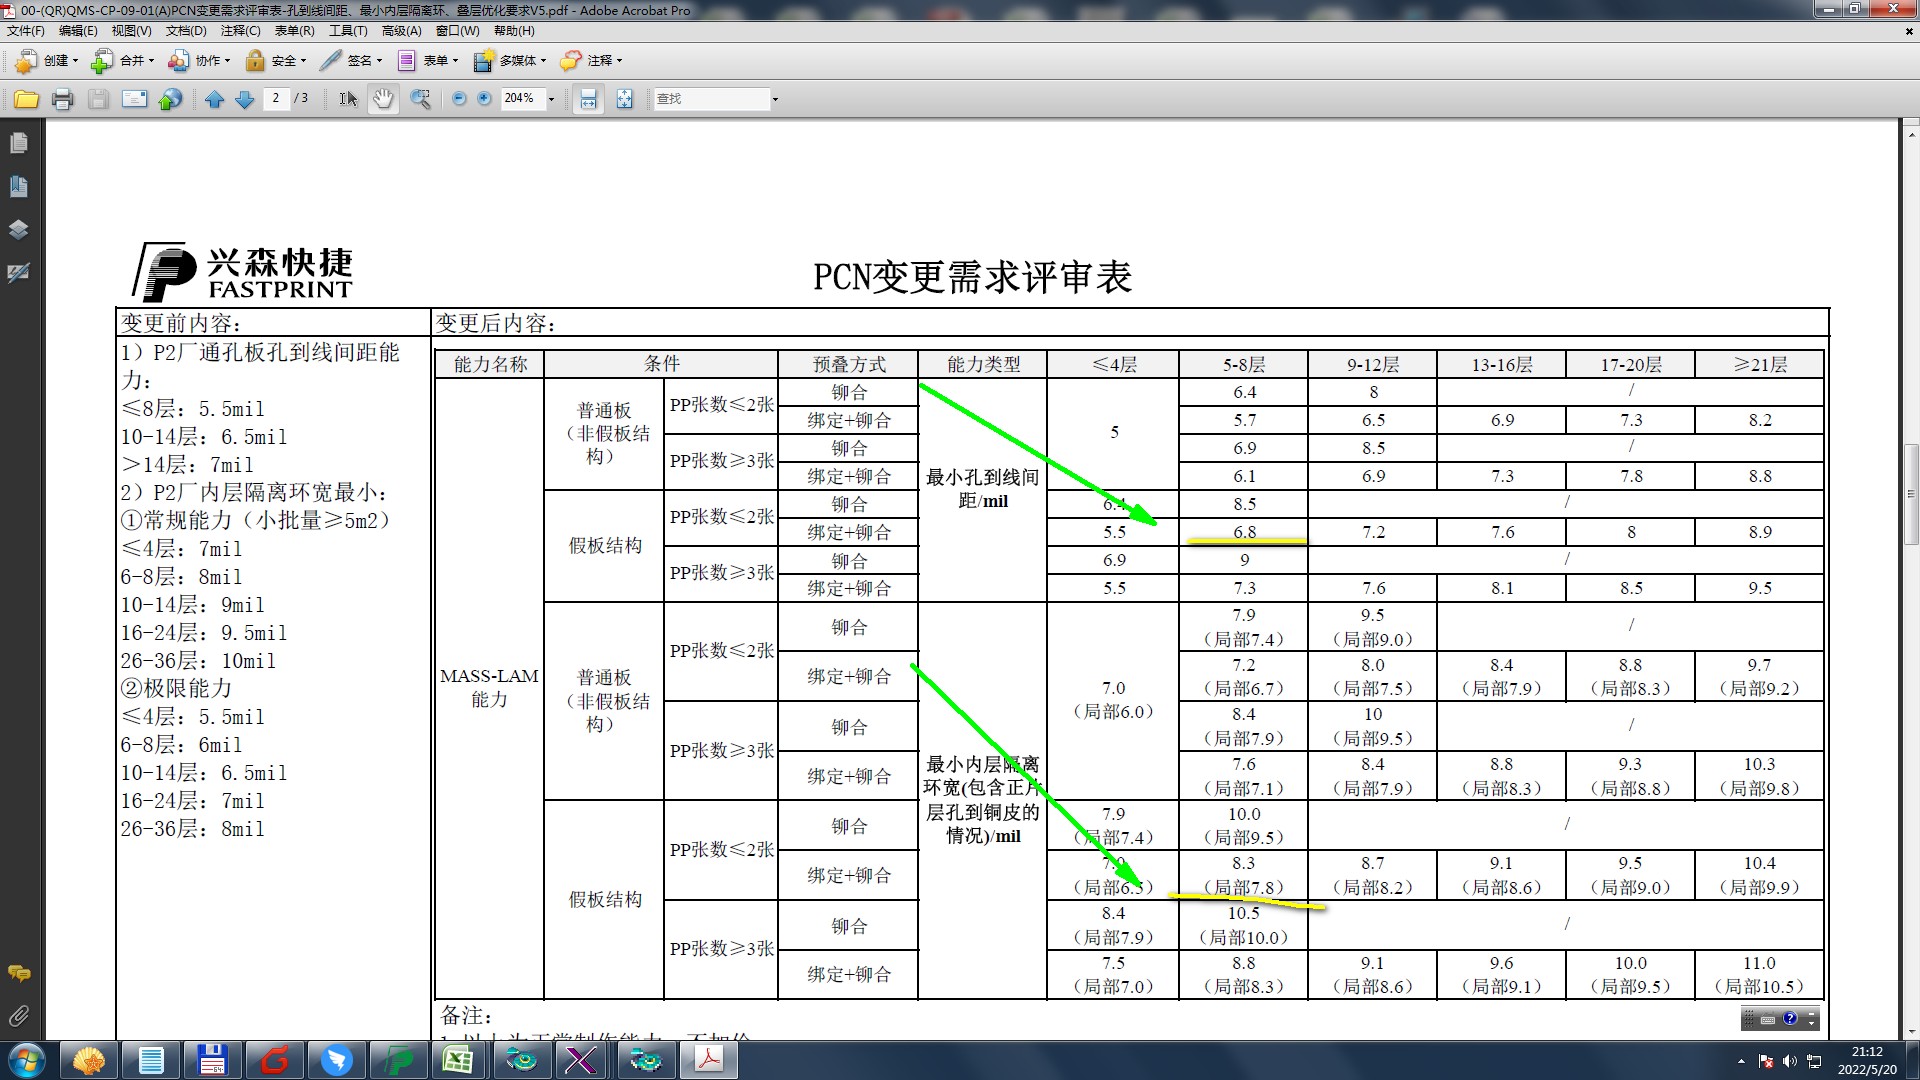Click the vertical scrollbar thumb
1920x1080 pixels.
tap(1910, 494)
